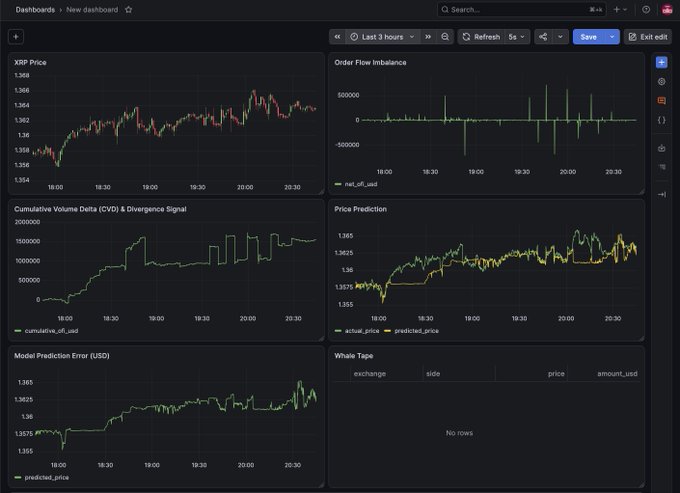Screen dimensions: 680x493
Task: Toggle net_ofi_usd legend series
Action: (361, 184)
